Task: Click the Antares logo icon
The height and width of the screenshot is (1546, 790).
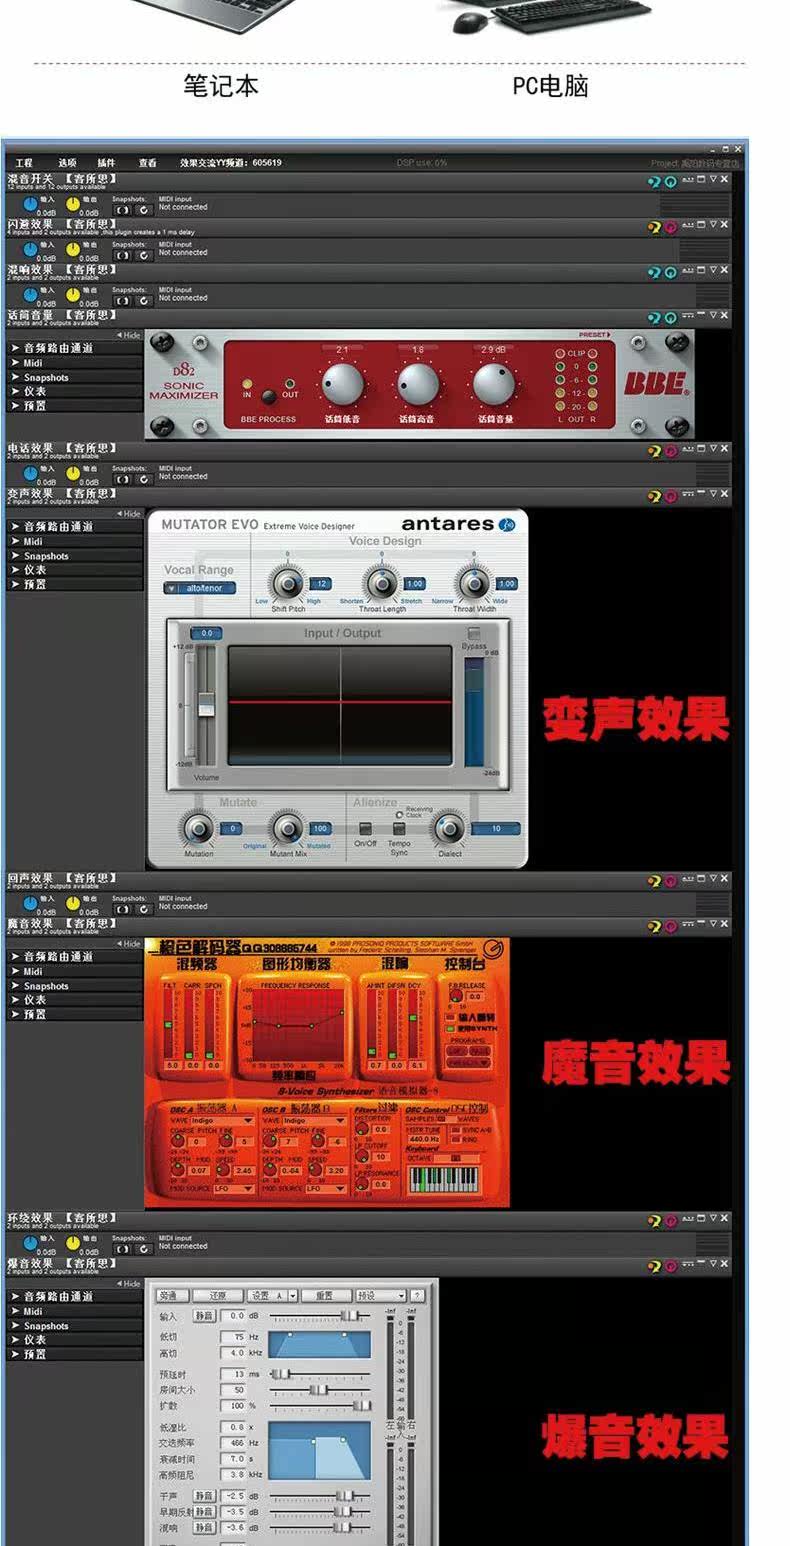Action: 507,524
